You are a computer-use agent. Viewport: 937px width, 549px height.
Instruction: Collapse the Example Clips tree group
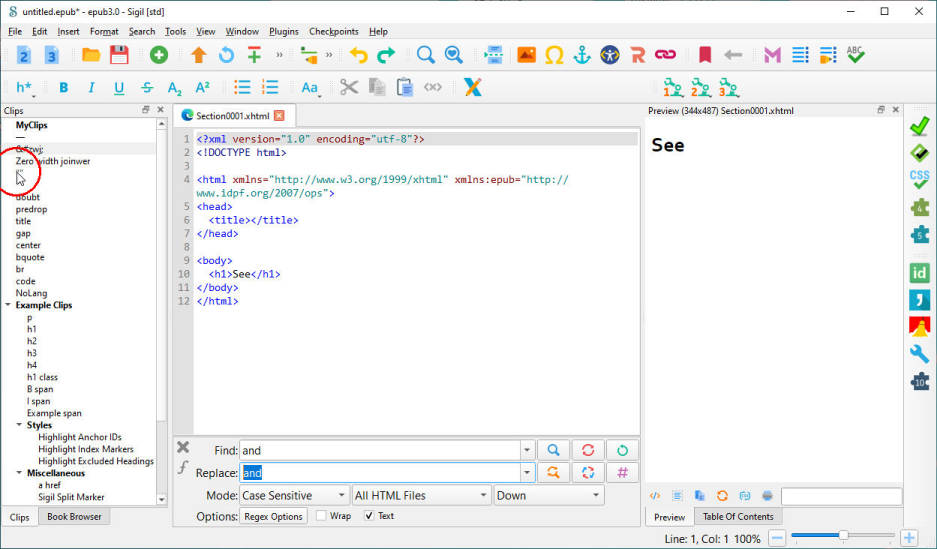[9, 305]
